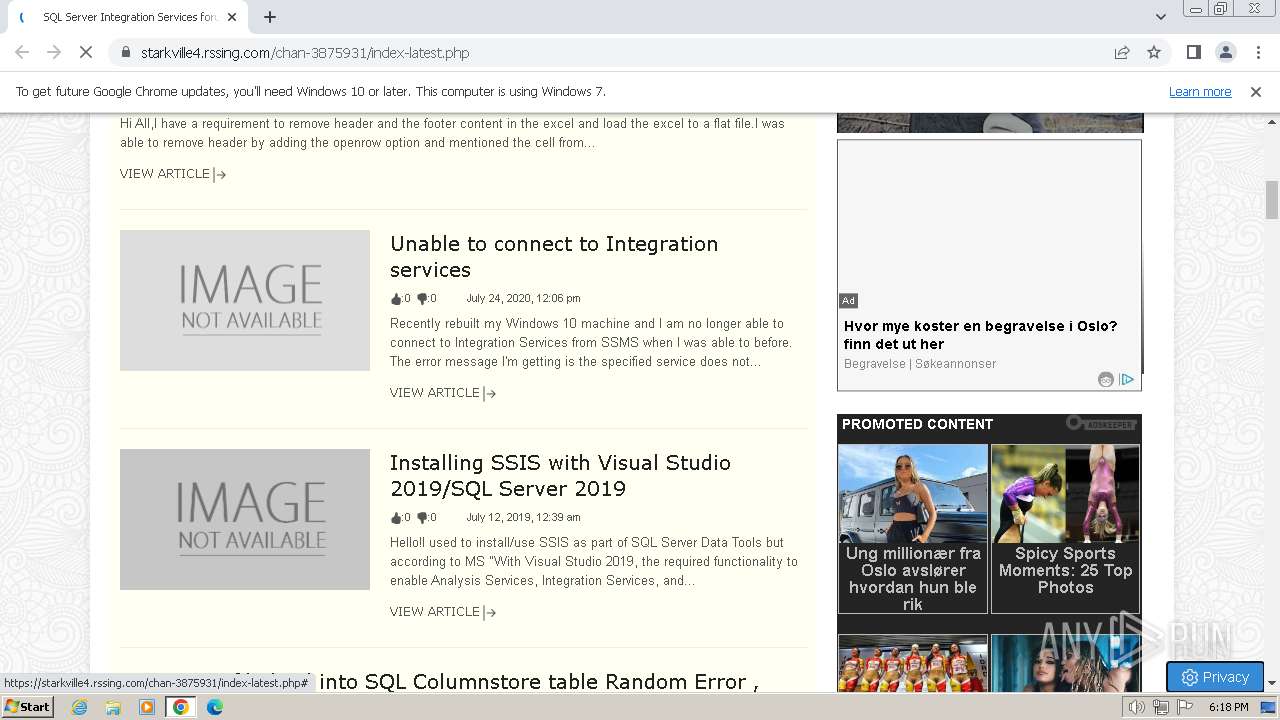Open 'Installing SSIS with Visual Studio 2019' title
This screenshot has width=1280, height=720.
[560, 475]
